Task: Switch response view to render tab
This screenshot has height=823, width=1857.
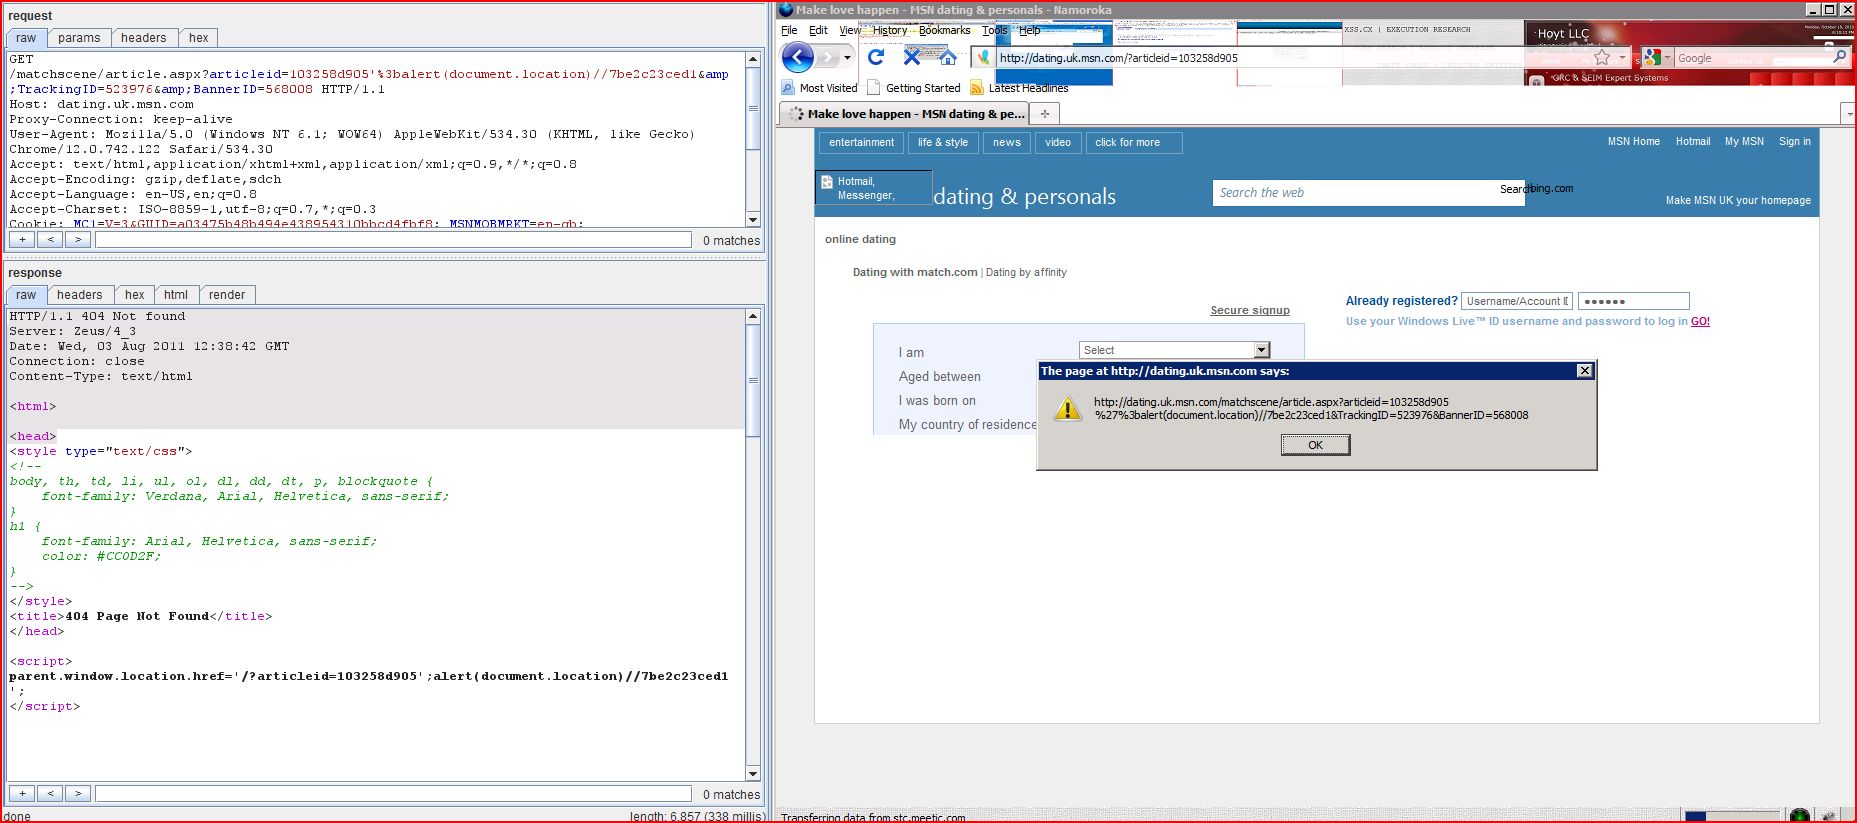Action: pyautogui.click(x=227, y=295)
